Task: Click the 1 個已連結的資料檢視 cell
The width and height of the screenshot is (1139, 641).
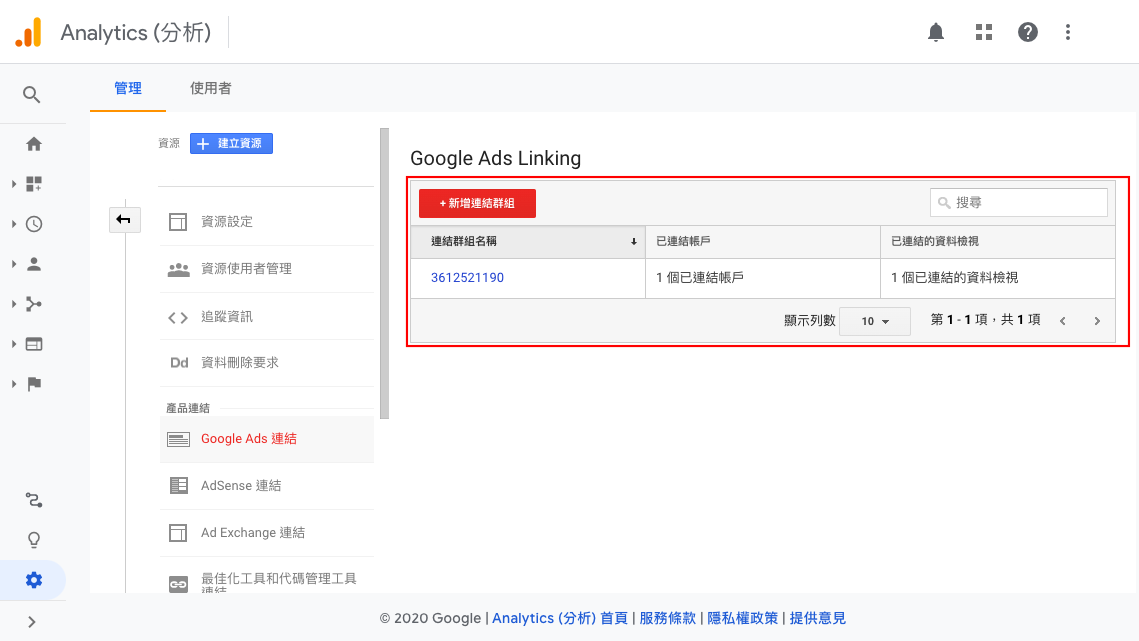Action: (x=998, y=278)
